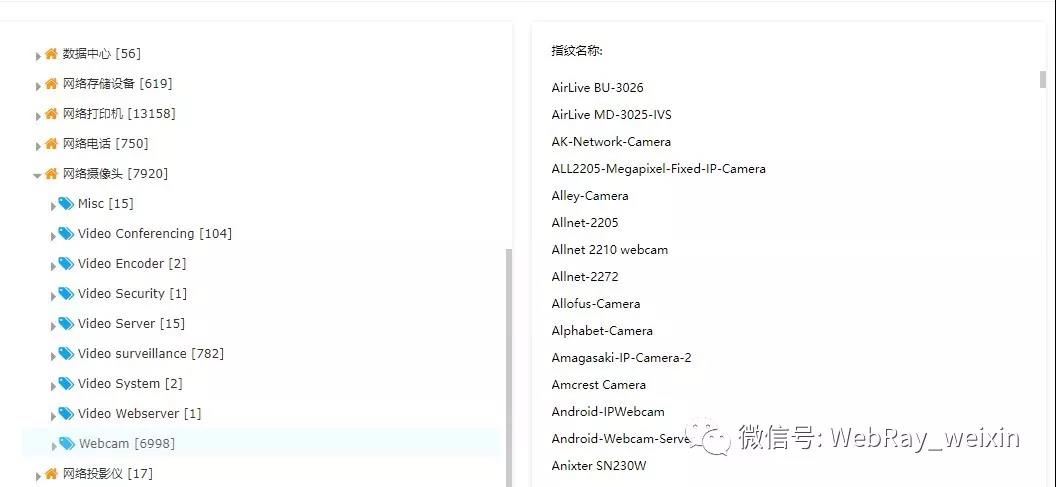Click the Anixter SN230W fingerprint entry

[x=599, y=465]
